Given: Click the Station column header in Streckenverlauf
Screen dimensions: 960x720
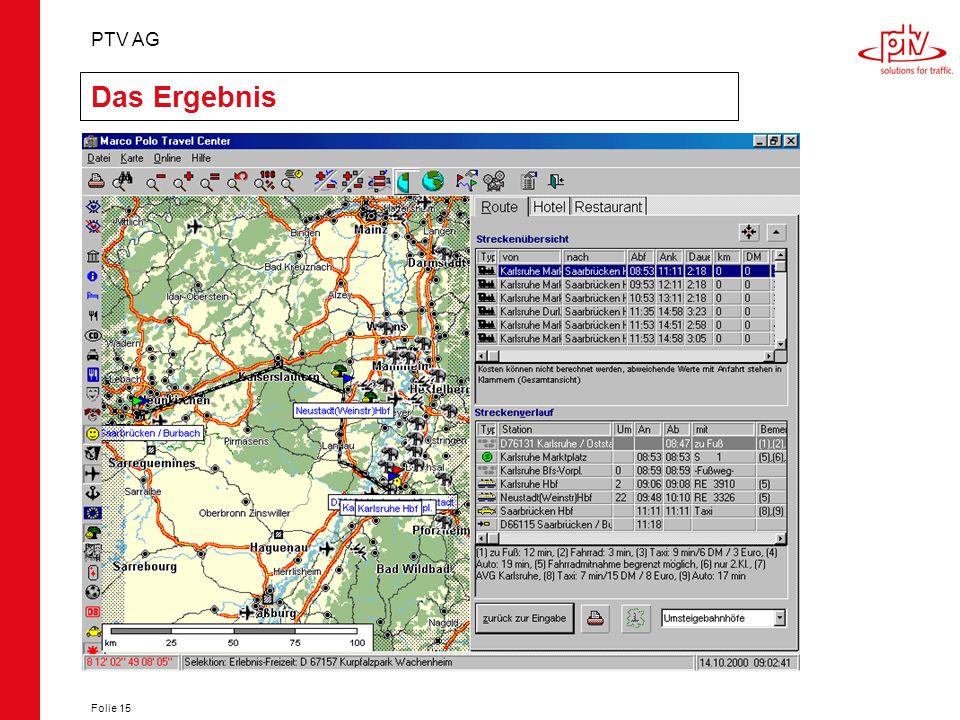Looking at the screenshot, I should (x=555, y=429).
